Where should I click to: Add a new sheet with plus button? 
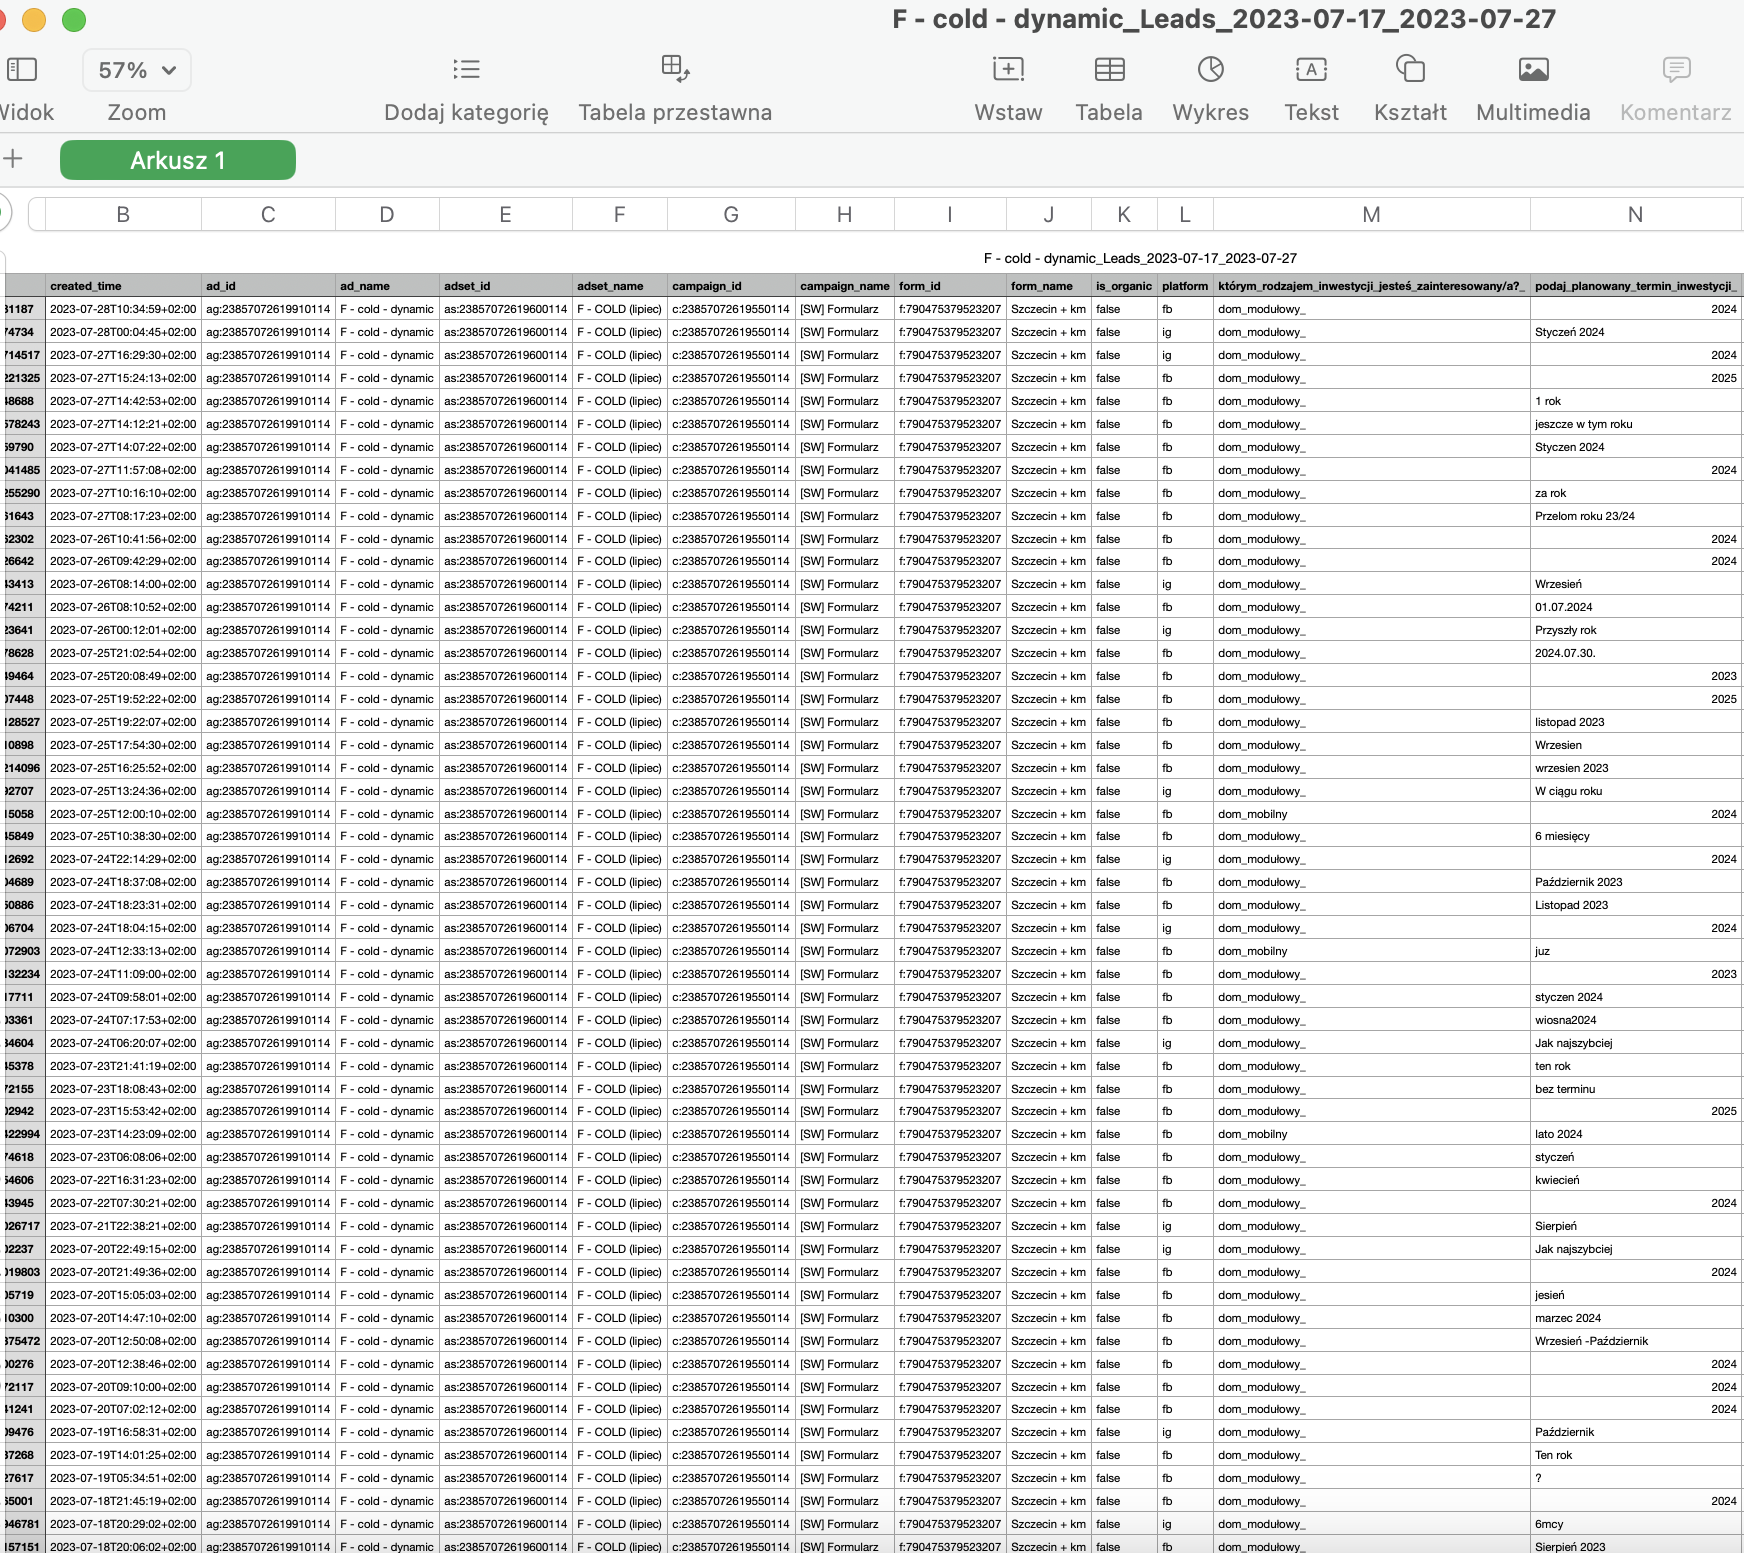coord(13,159)
